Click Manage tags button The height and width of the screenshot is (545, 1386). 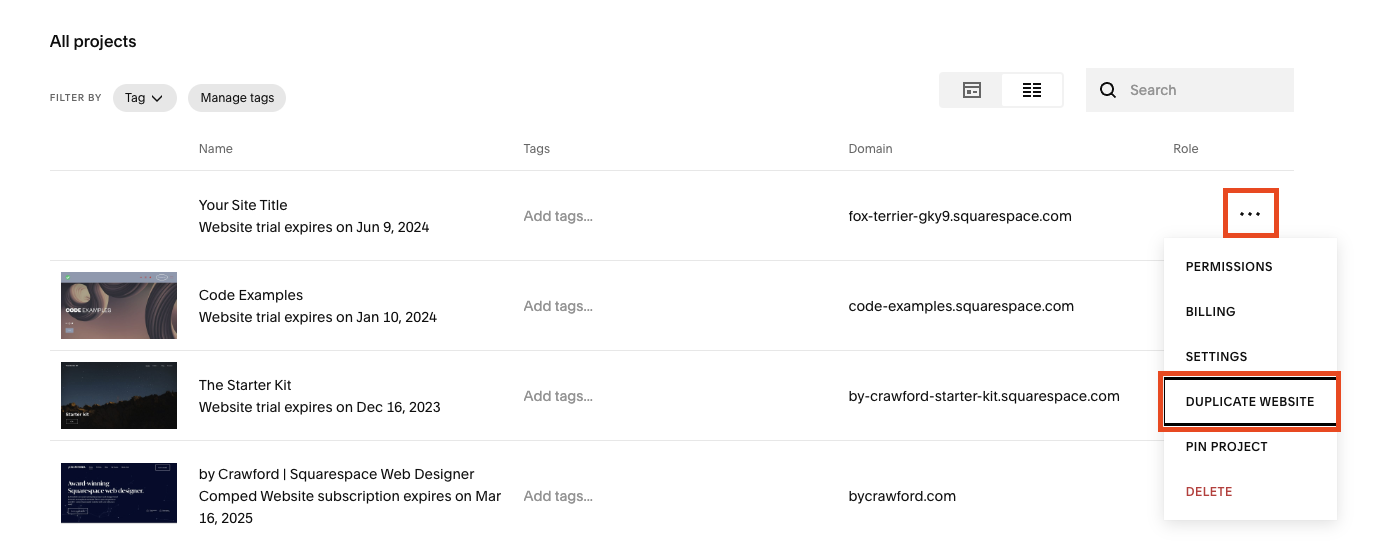click(237, 98)
